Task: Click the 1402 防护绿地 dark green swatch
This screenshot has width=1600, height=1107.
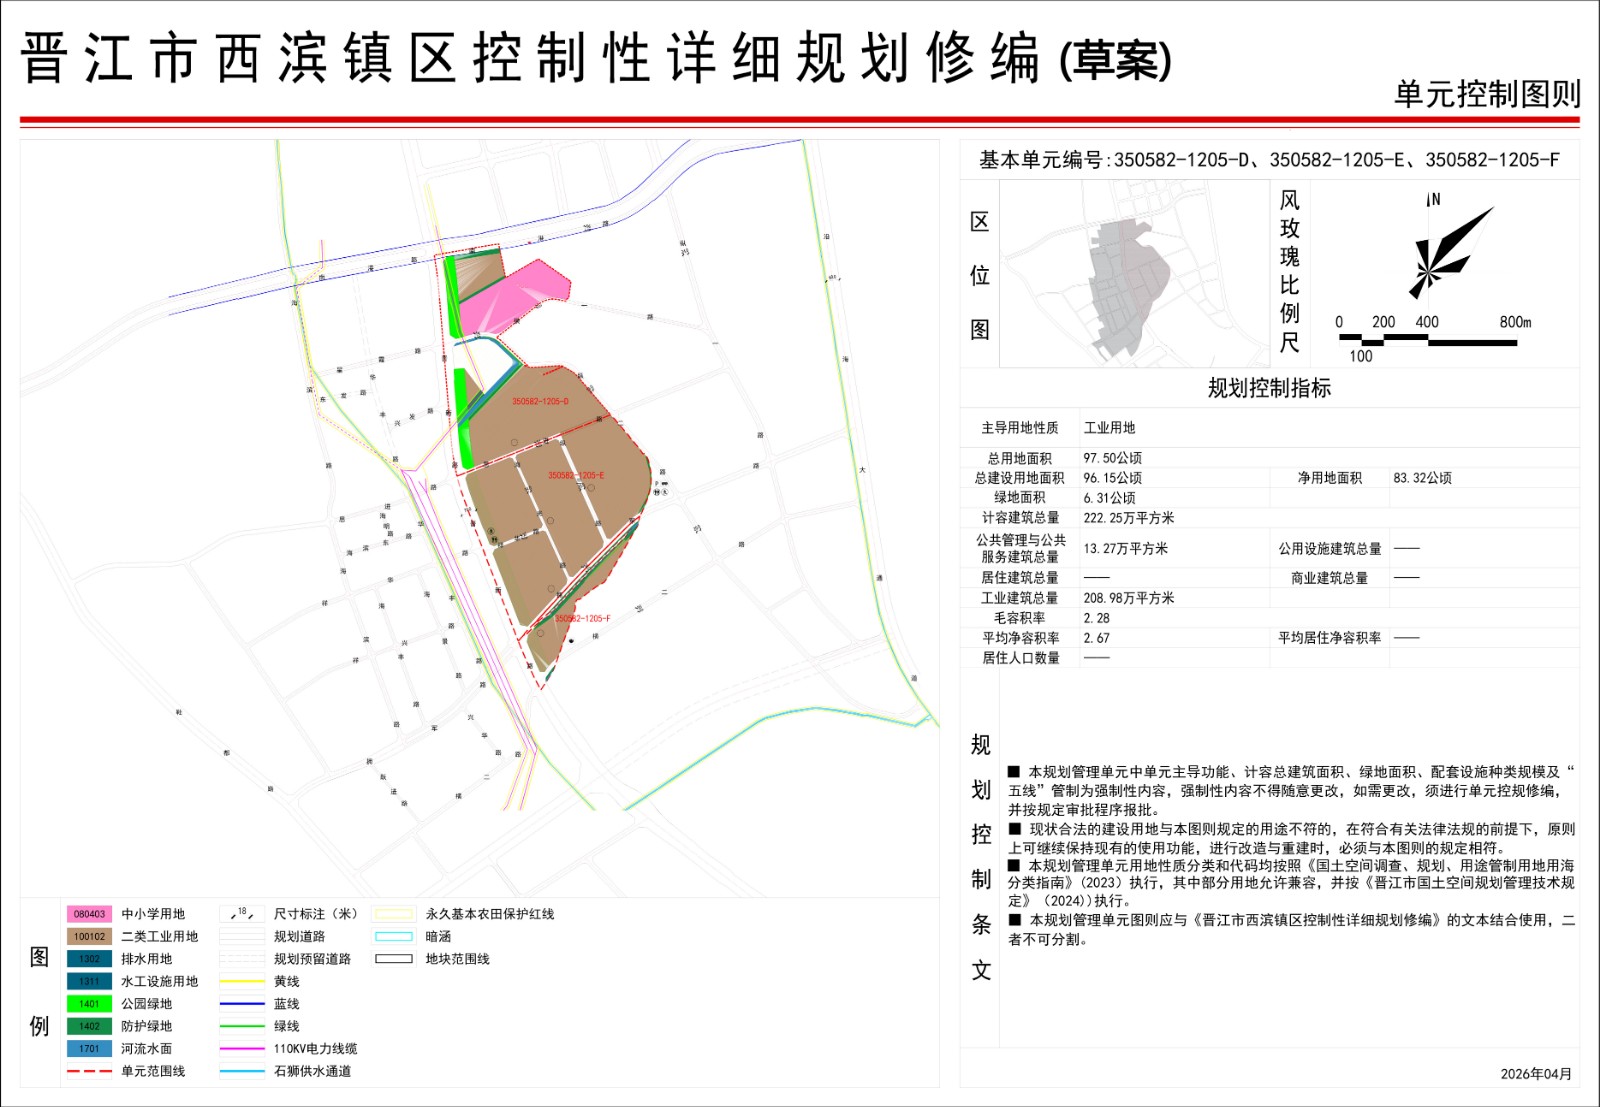Action: (x=89, y=1026)
